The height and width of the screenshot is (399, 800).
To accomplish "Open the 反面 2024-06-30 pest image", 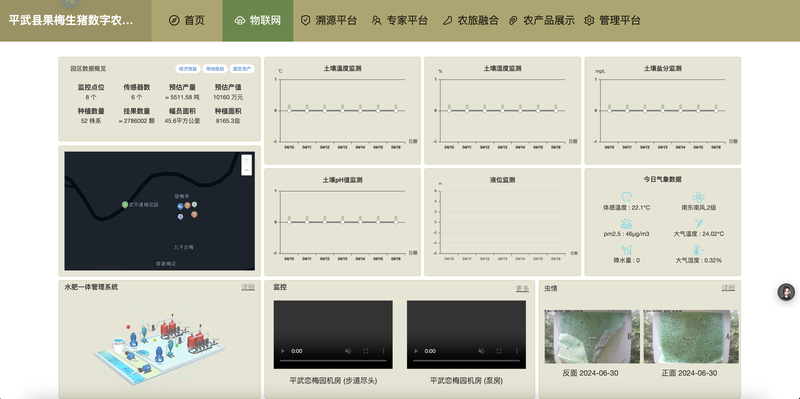I will tap(592, 337).
